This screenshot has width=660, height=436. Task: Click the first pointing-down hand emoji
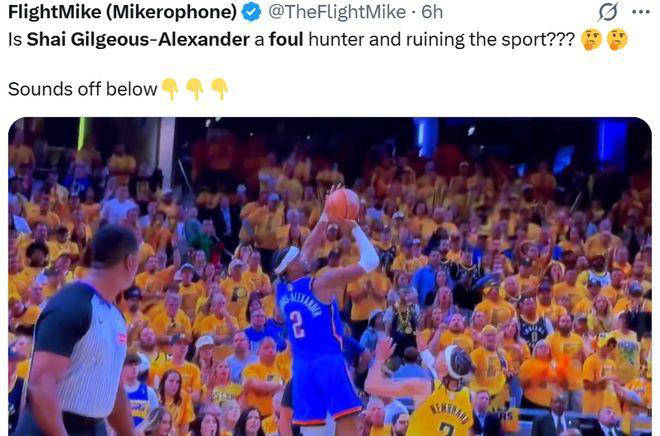coord(170,89)
